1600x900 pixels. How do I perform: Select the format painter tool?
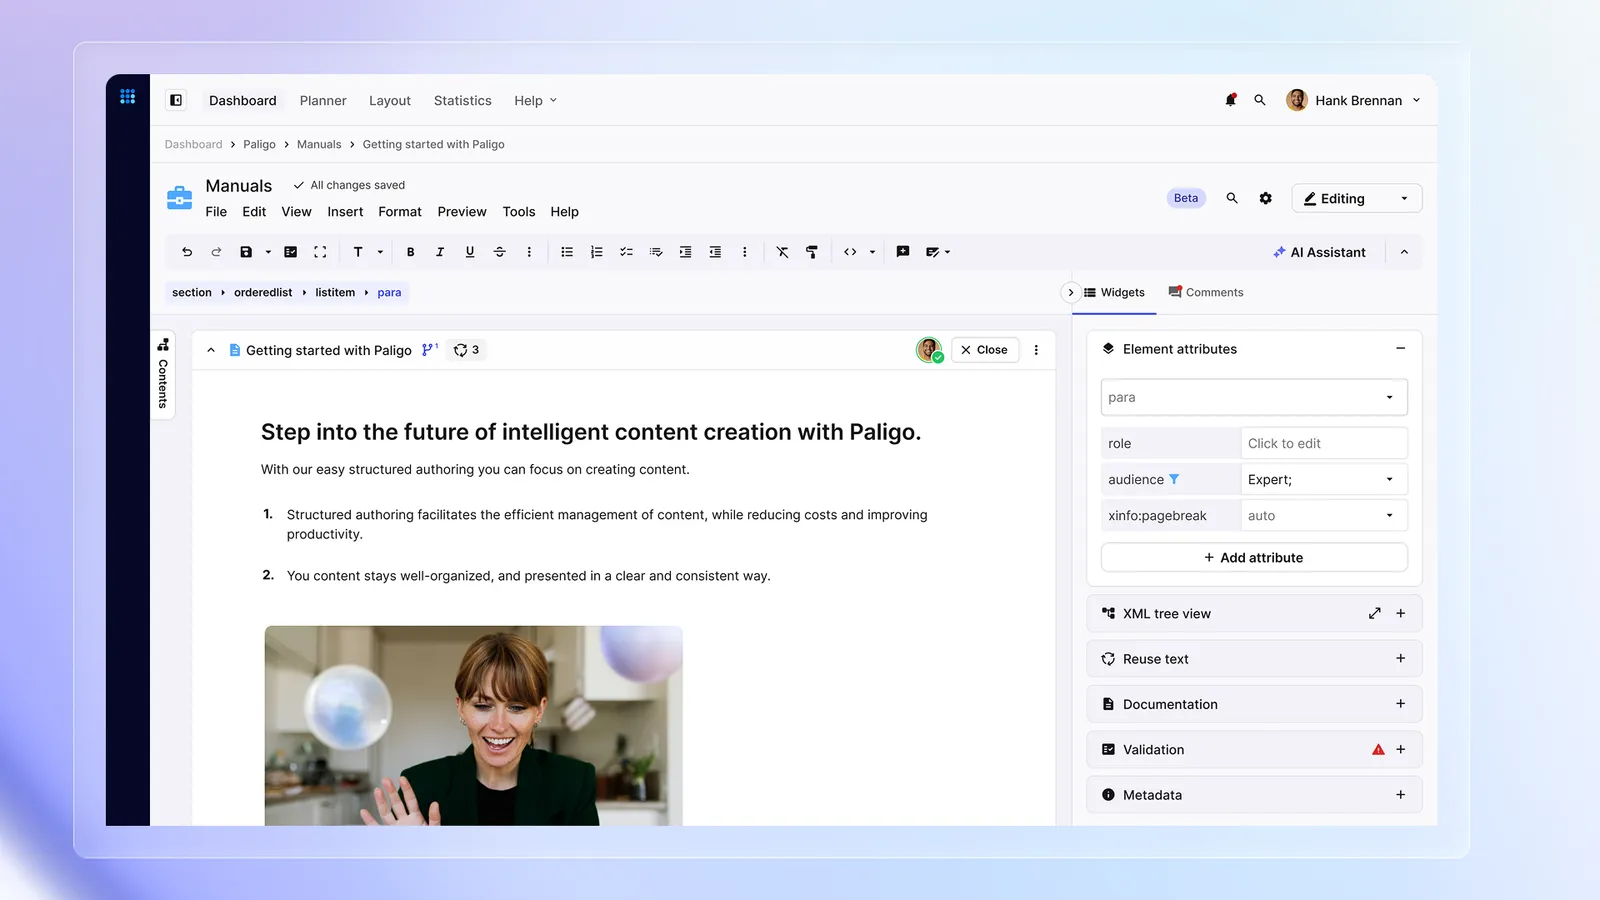(x=812, y=252)
